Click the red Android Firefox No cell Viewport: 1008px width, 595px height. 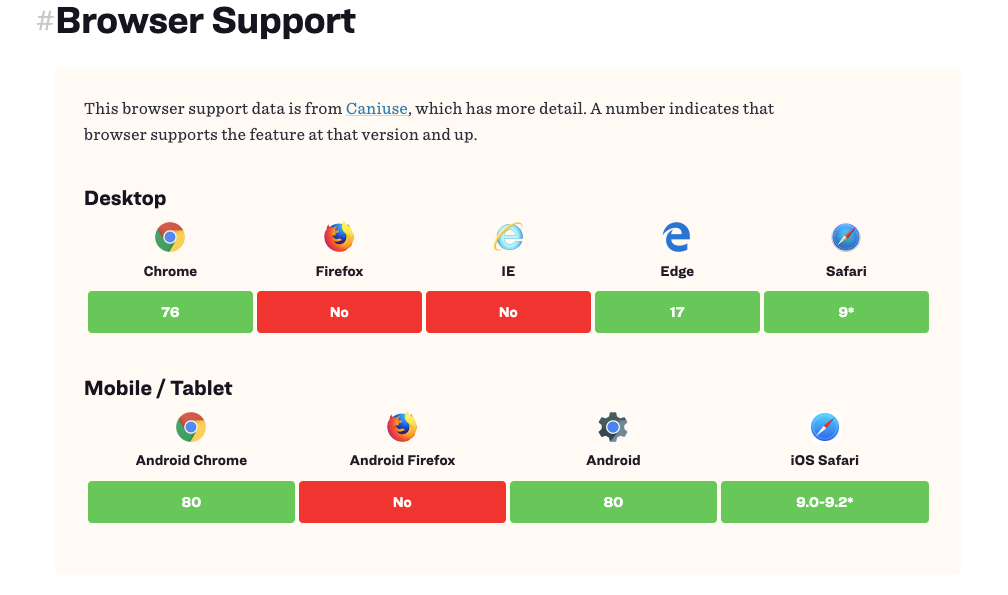click(402, 502)
